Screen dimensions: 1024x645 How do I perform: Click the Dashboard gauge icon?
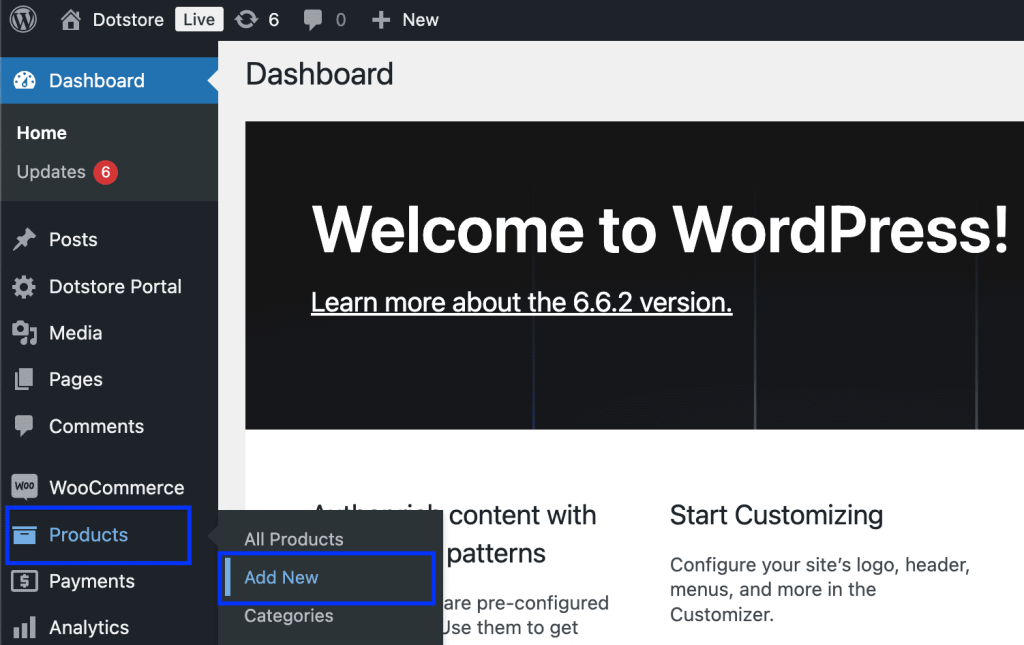(x=25, y=80)
